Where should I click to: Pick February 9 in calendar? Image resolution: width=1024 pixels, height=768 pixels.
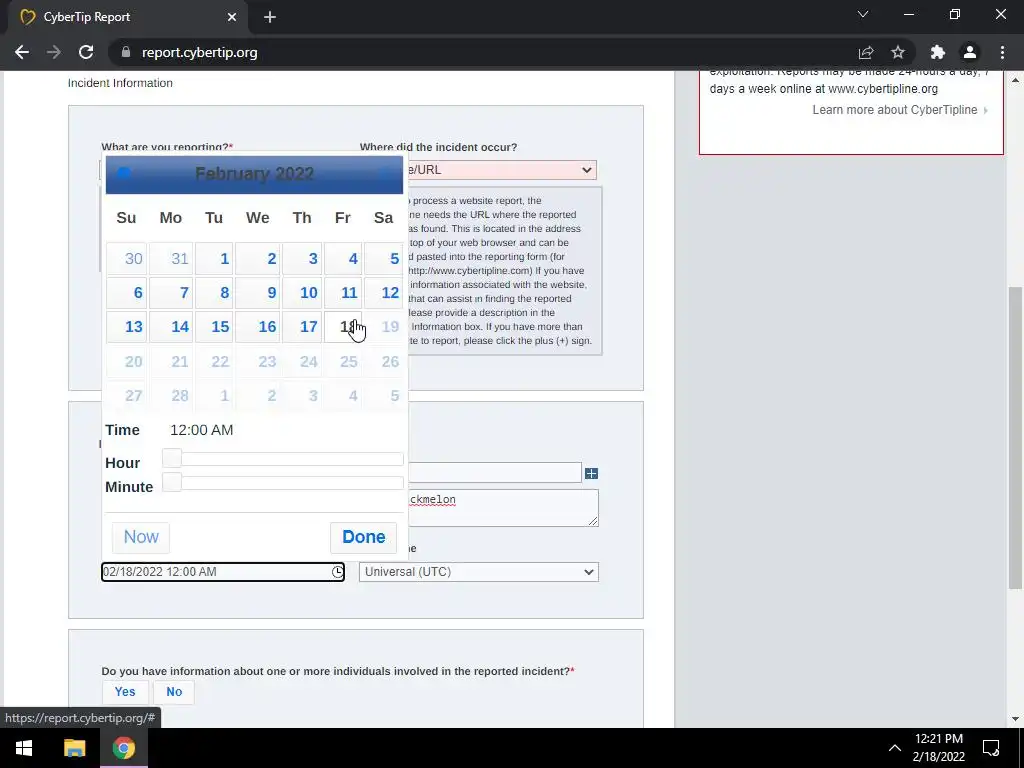tap(257, 293)
